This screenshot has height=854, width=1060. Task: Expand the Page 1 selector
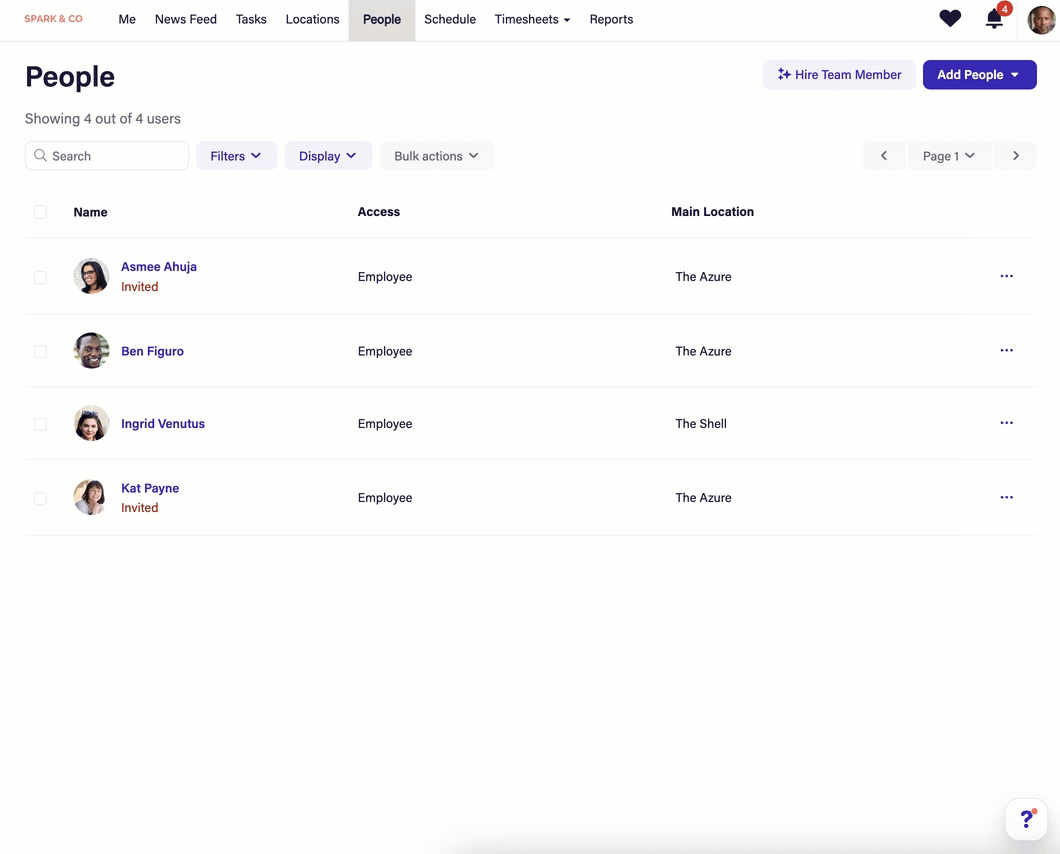pyautogui.click(x=948, y=156)
